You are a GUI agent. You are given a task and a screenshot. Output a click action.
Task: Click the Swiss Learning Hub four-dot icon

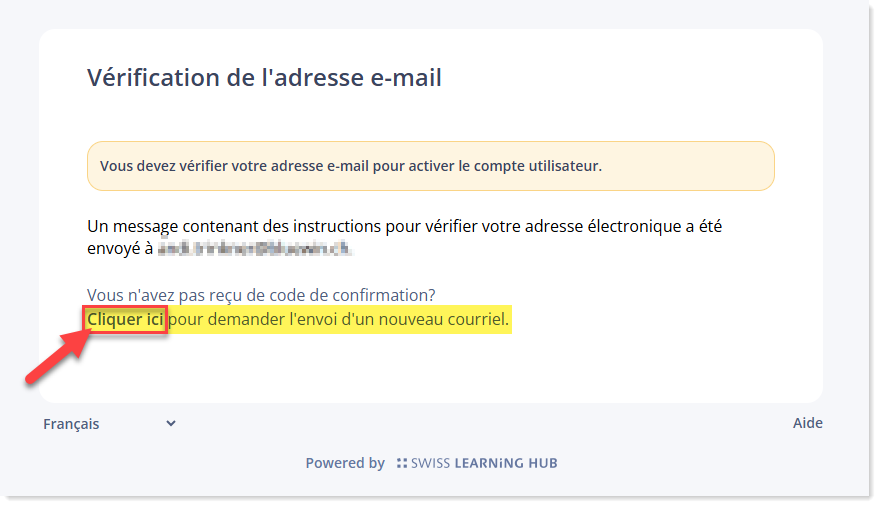[401, 463]
